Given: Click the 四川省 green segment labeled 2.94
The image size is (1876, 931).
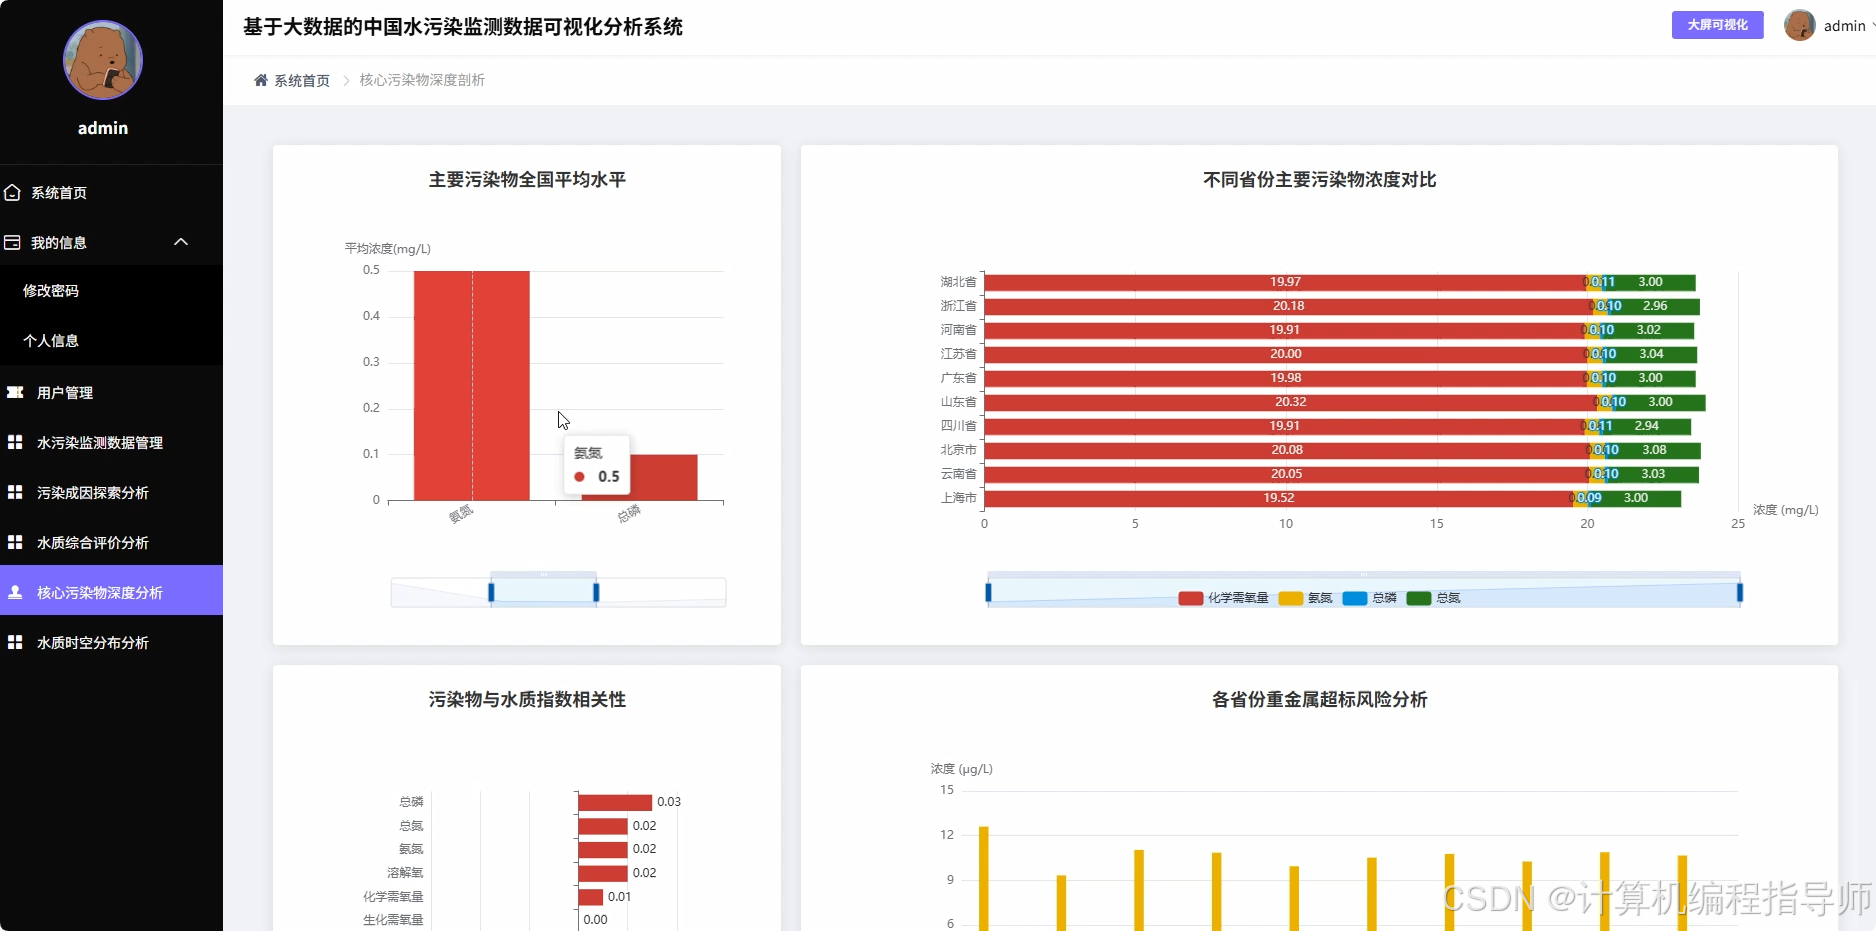Looking at the screenshot, I should (x=1647, y=426).
